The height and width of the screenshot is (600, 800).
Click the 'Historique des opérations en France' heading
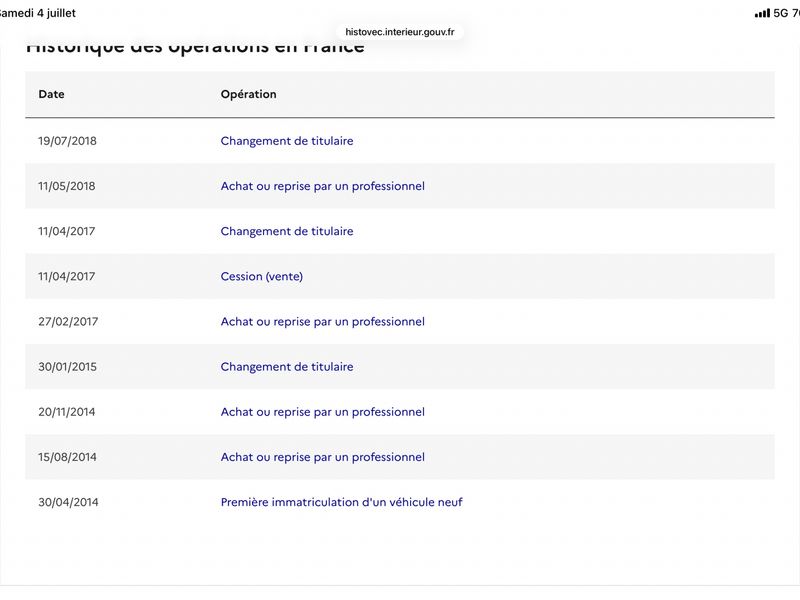coord(195,47)
